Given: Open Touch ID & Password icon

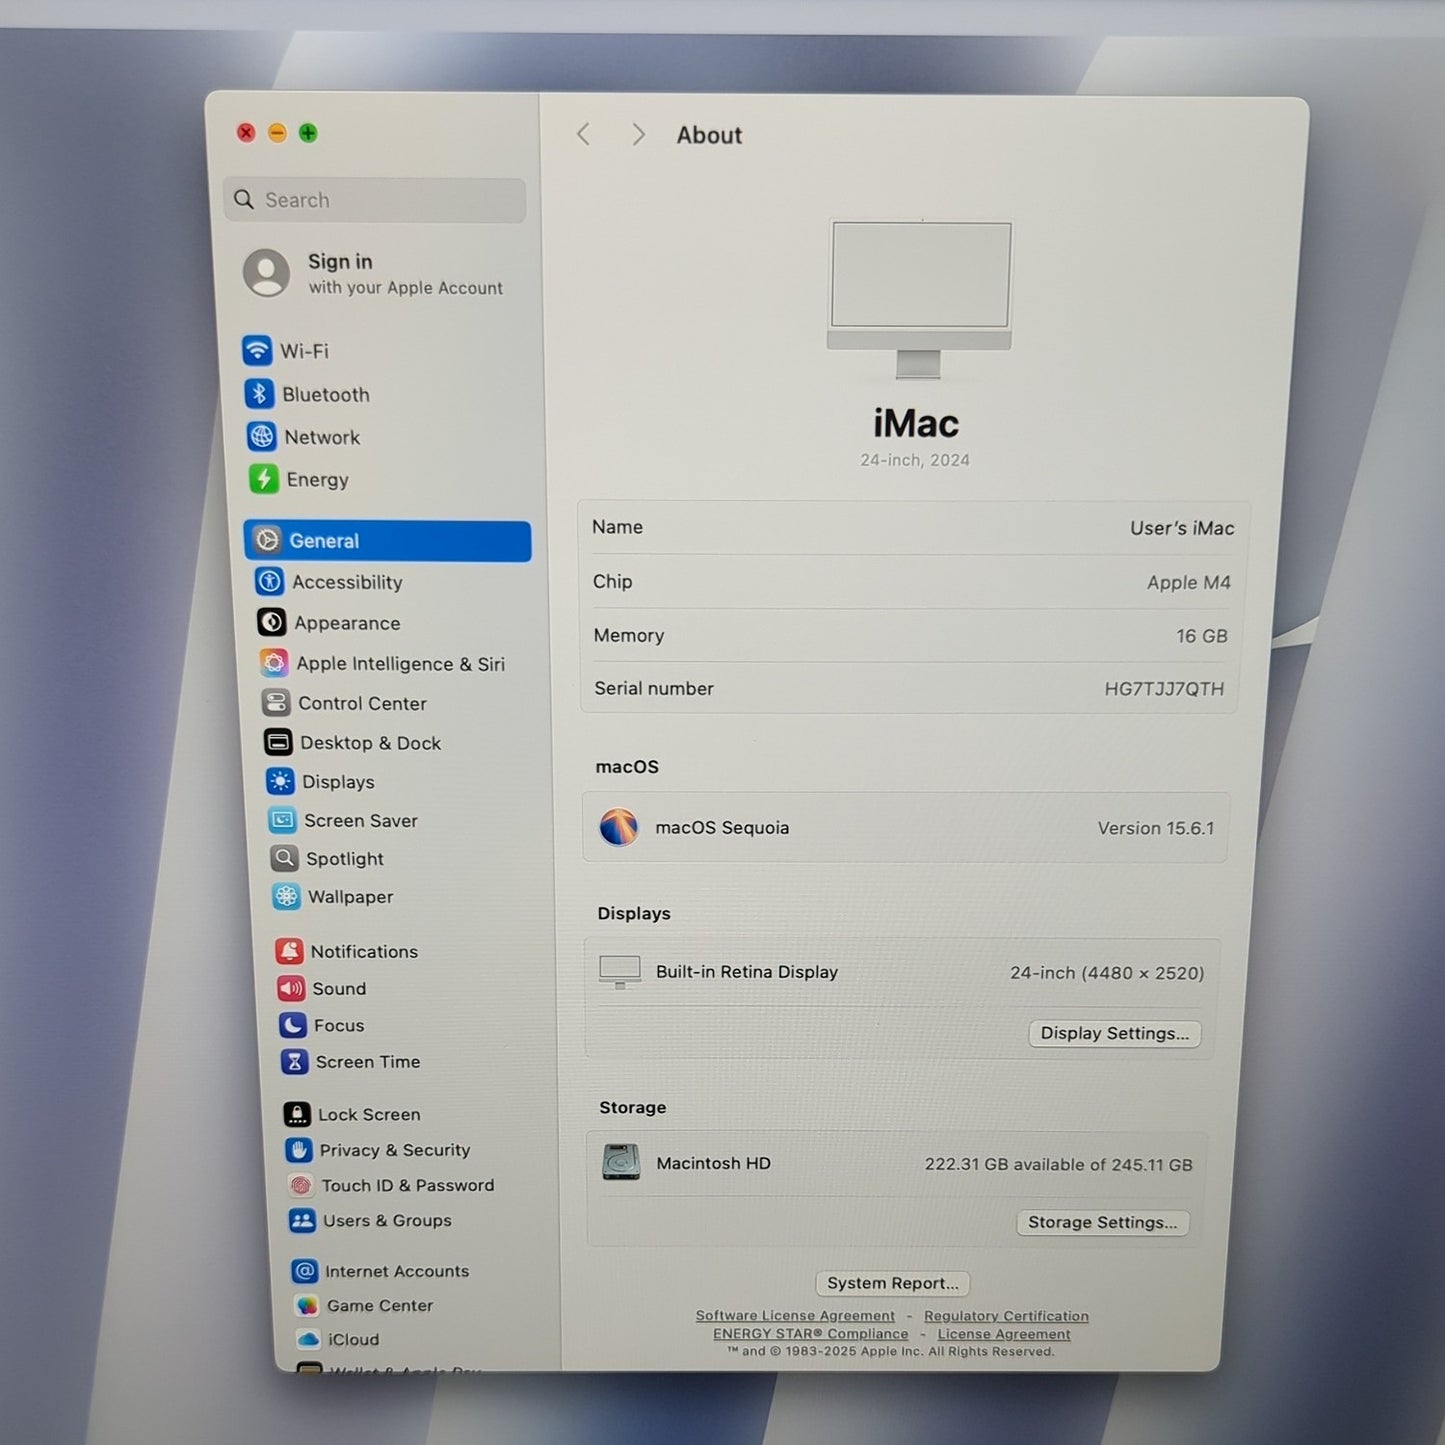Looking at the screenshot, I should coord(300,1185).
